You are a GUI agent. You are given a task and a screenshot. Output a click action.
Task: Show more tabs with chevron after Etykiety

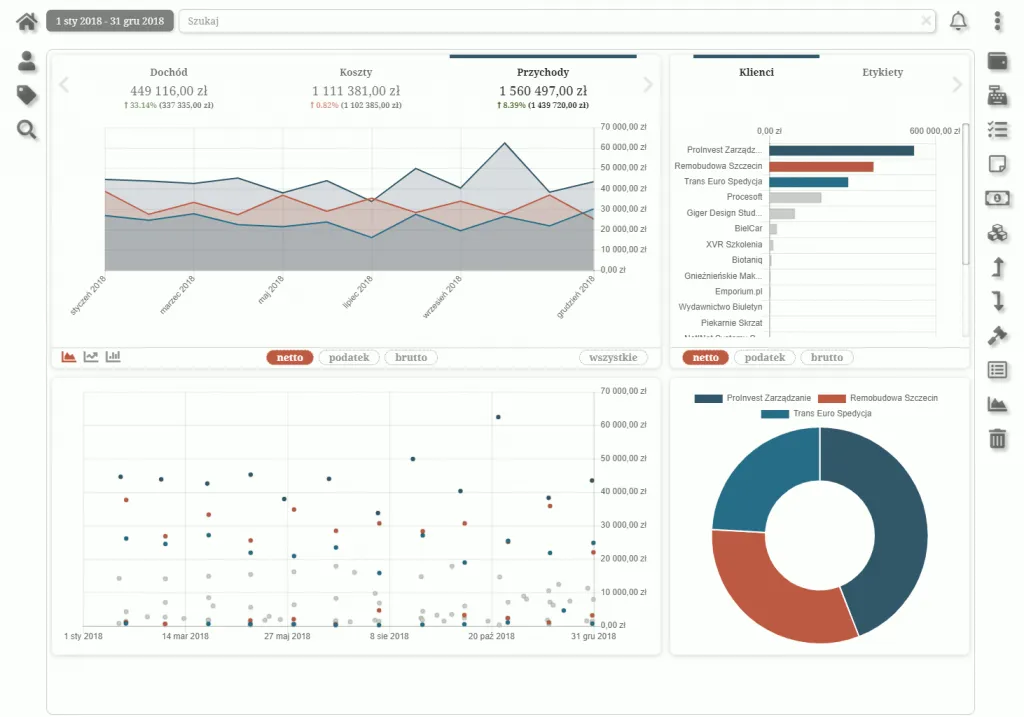click(x=957, y=85)
